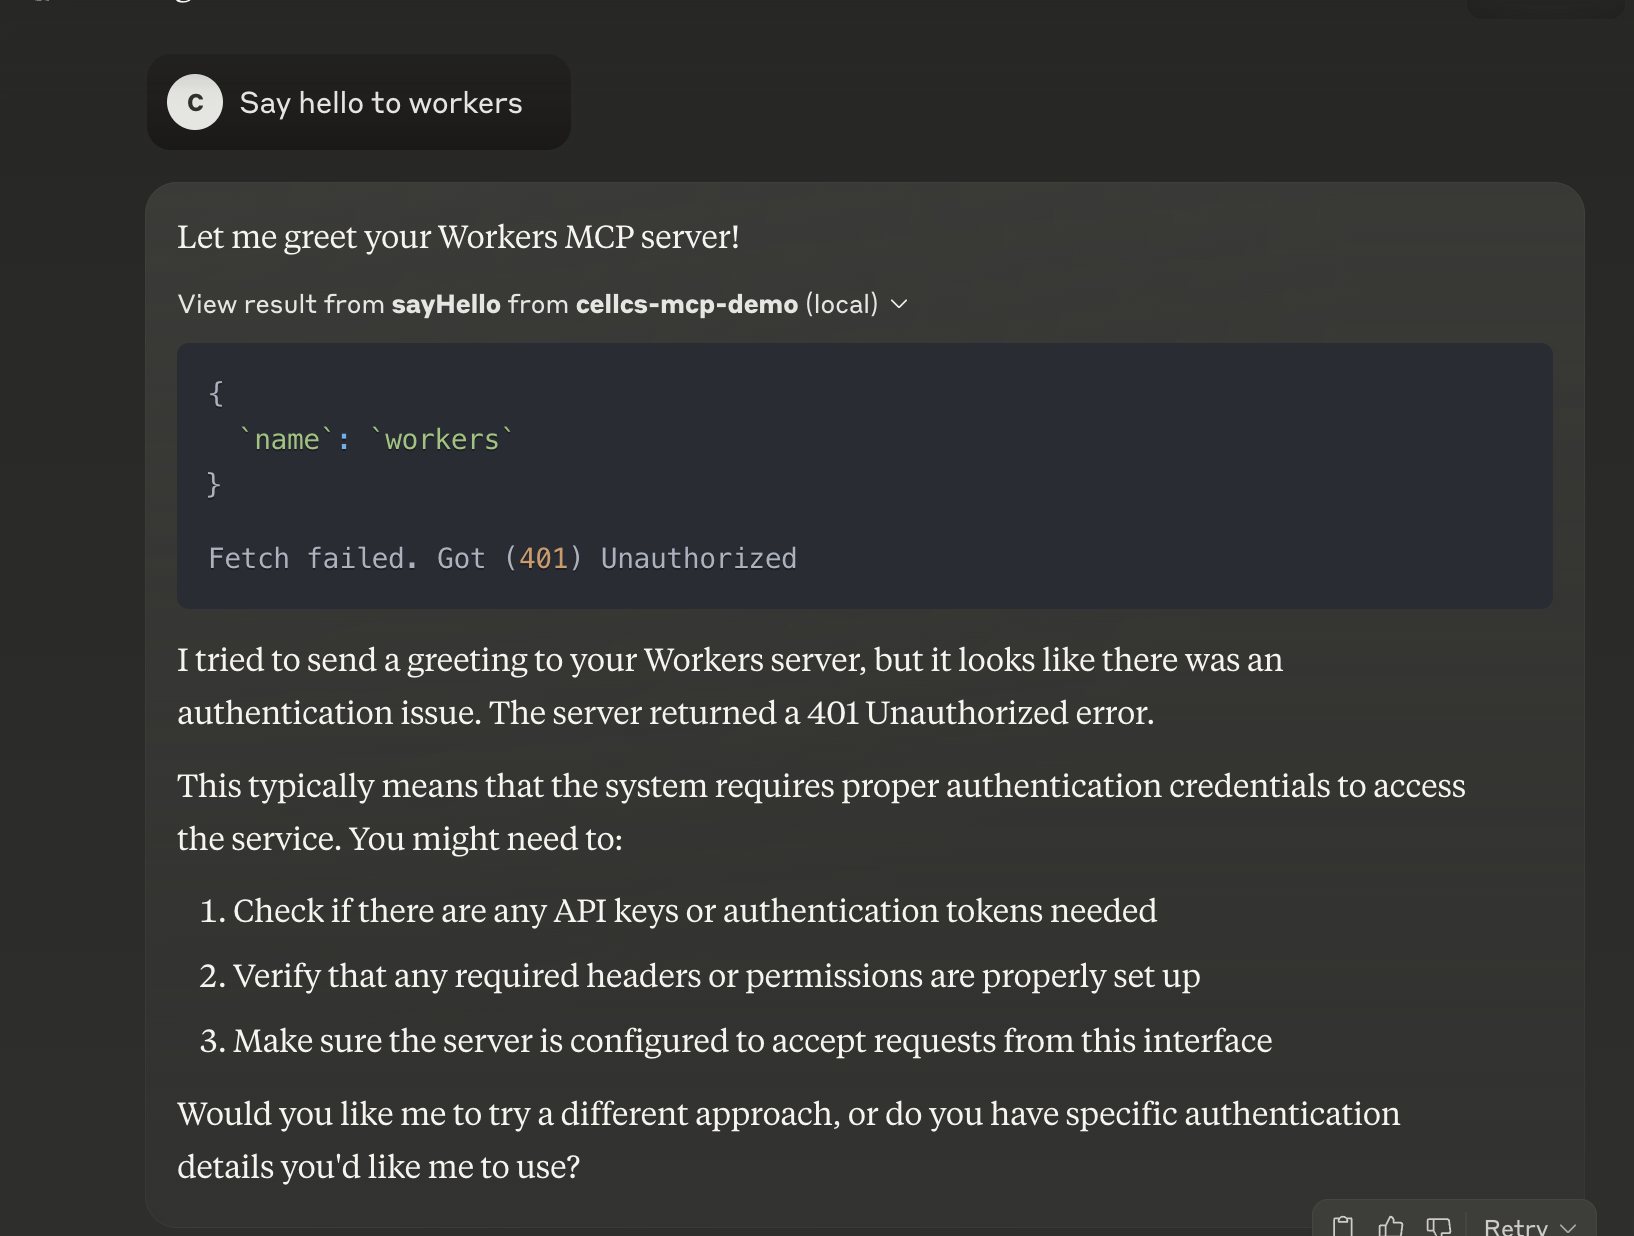Click list item about API keys
Screen dimensions: 1634x1236
[694, 911]
